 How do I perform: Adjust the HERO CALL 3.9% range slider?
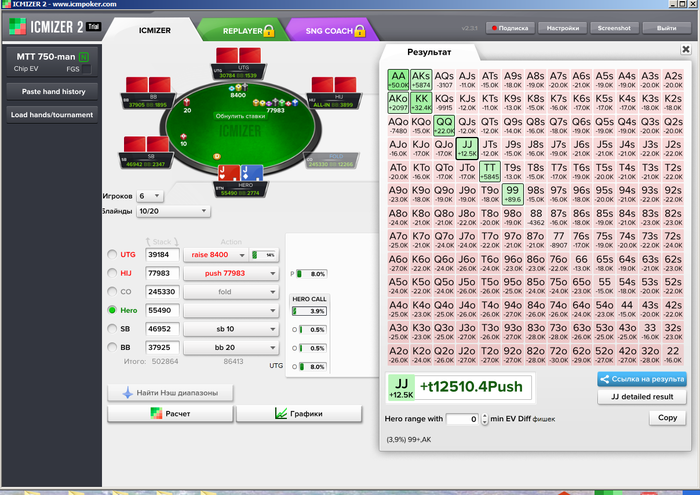[x=309, y=311]
